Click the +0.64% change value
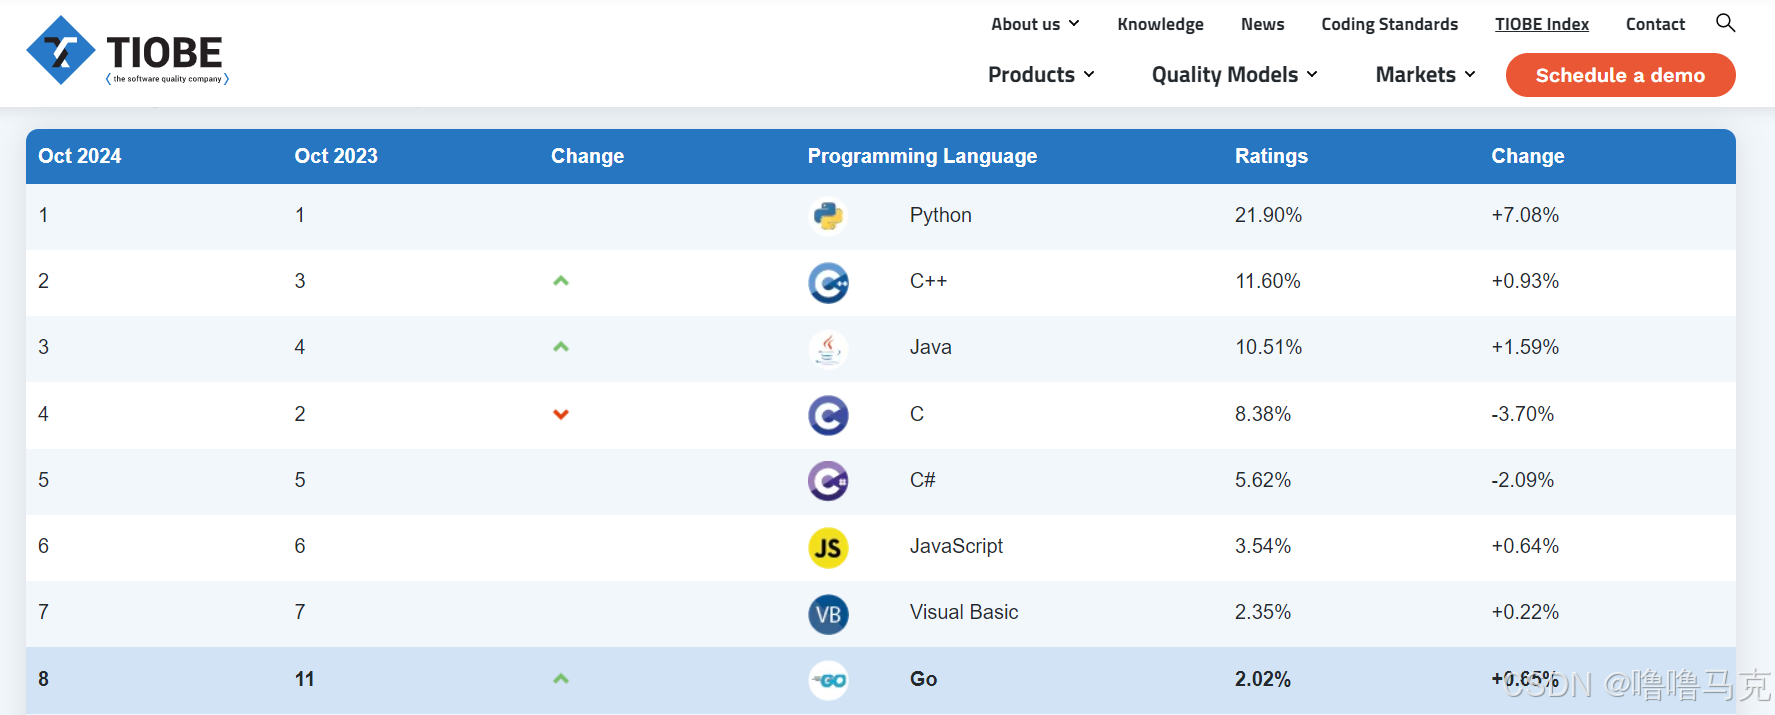This screenshot has height=715, width=1775. (1525, 546)
